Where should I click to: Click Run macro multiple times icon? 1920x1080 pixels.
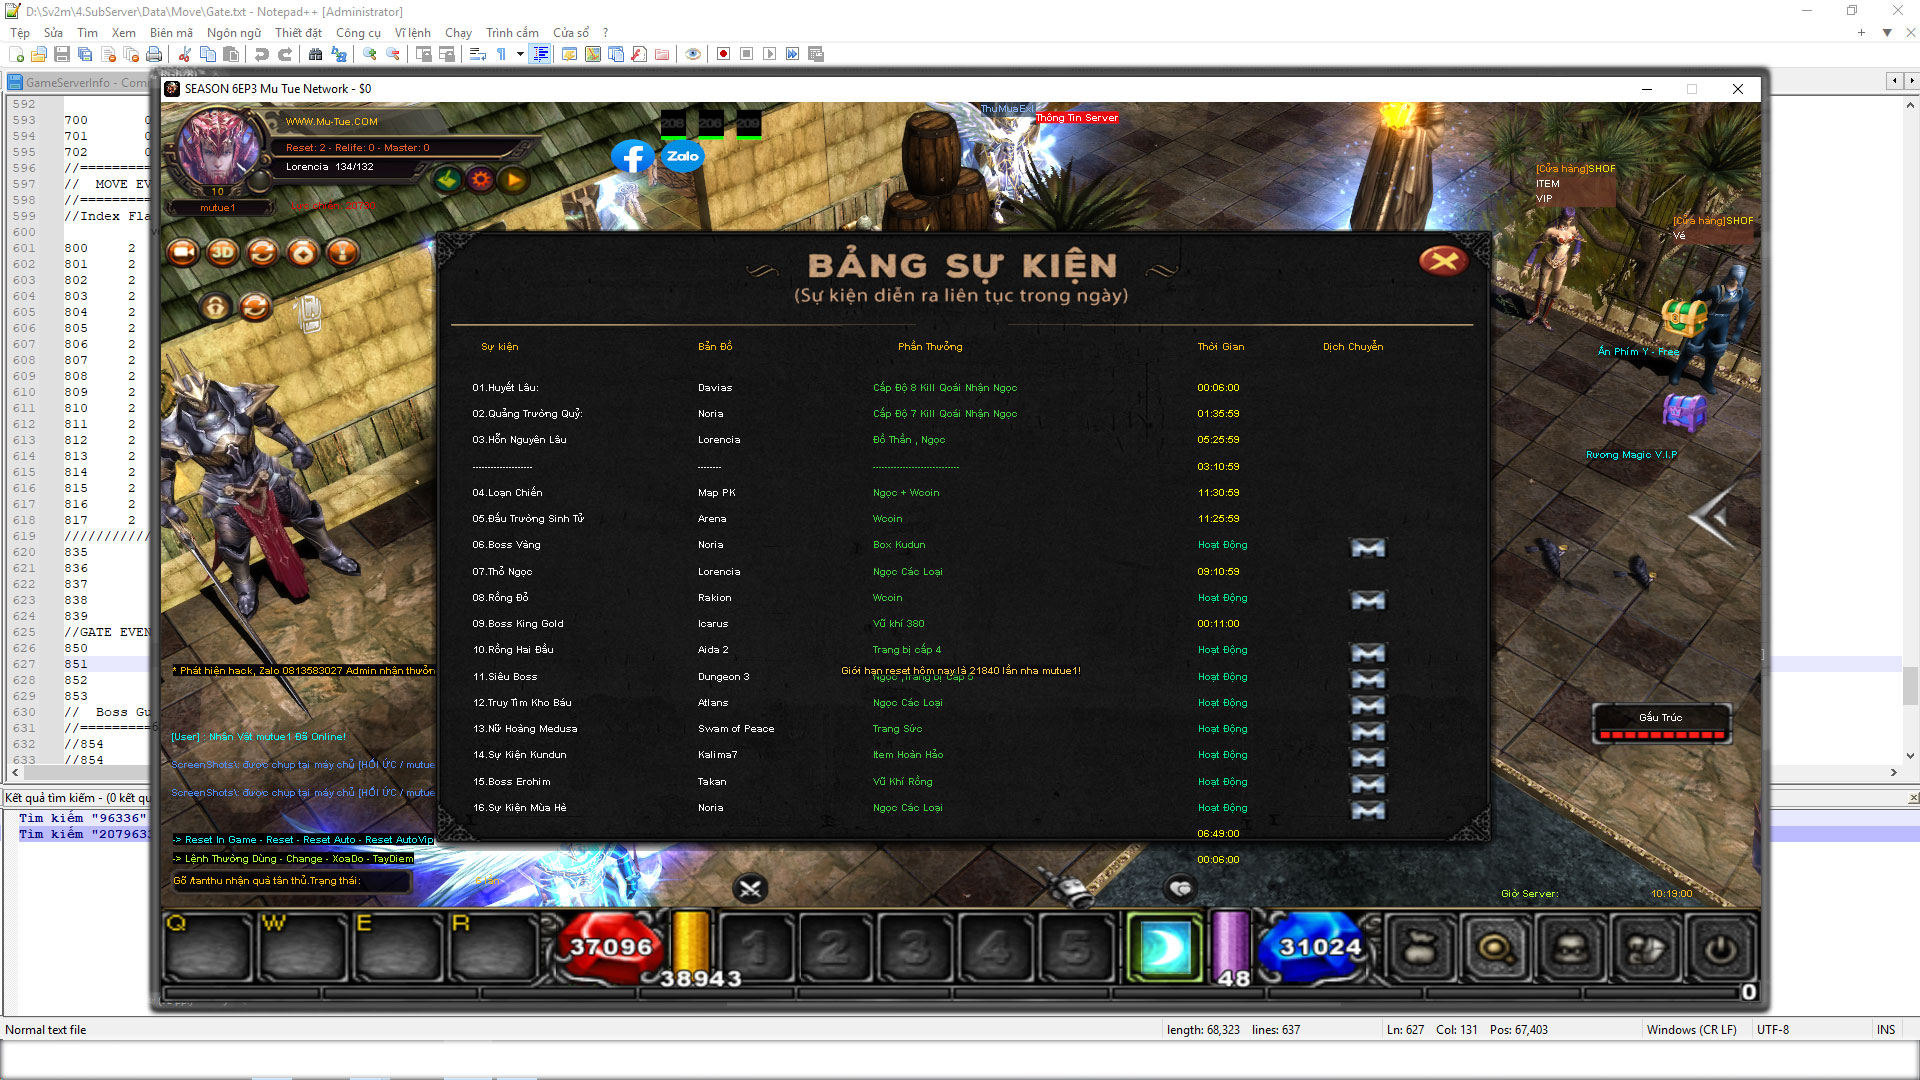point(792,54)
